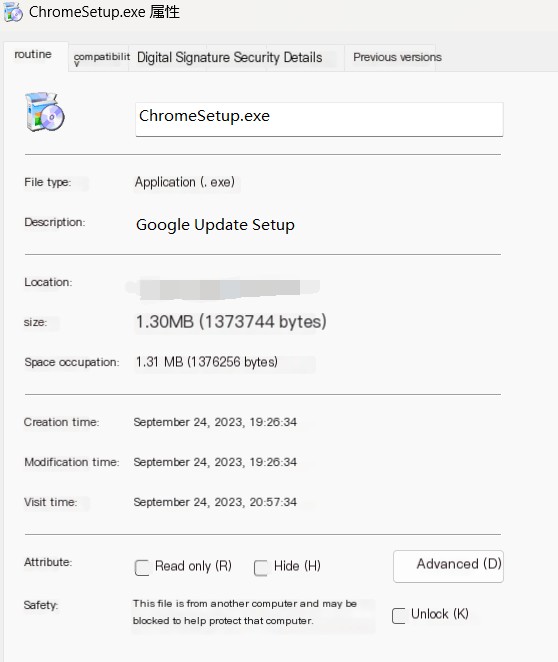Select the Application (.exe) file type text
Screen dimensions: 558x662
click(185, 182)
